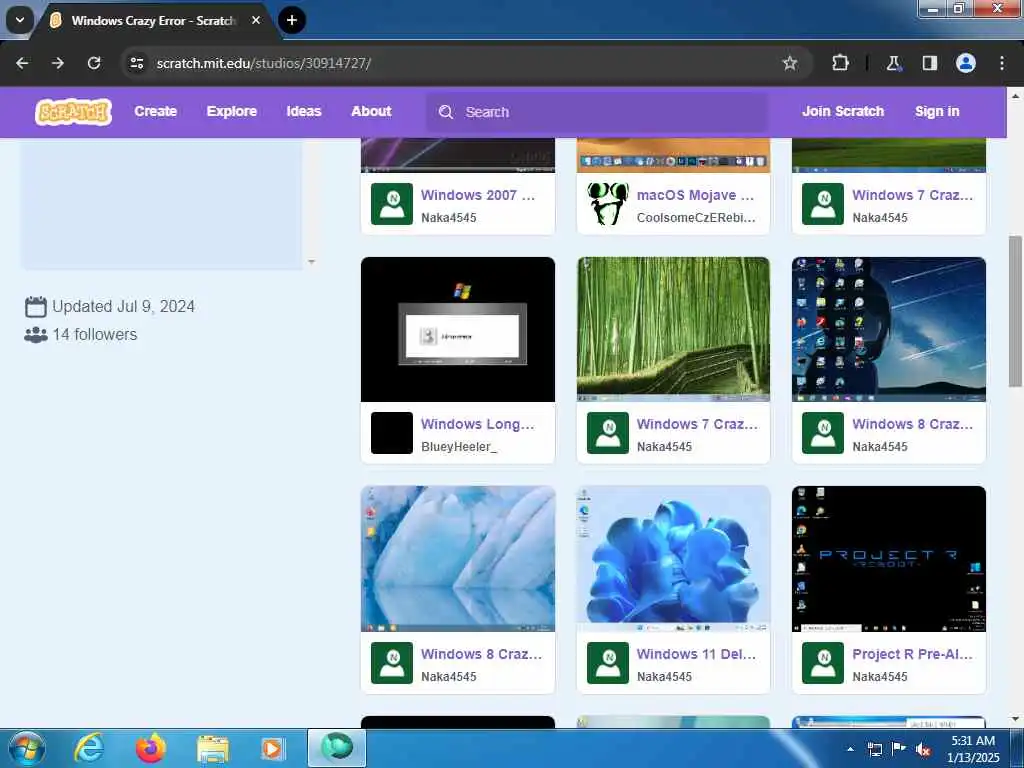The image size is (1024, 768).
Task: Open Windows Media Player in taskbar
Action: (272, 748)
